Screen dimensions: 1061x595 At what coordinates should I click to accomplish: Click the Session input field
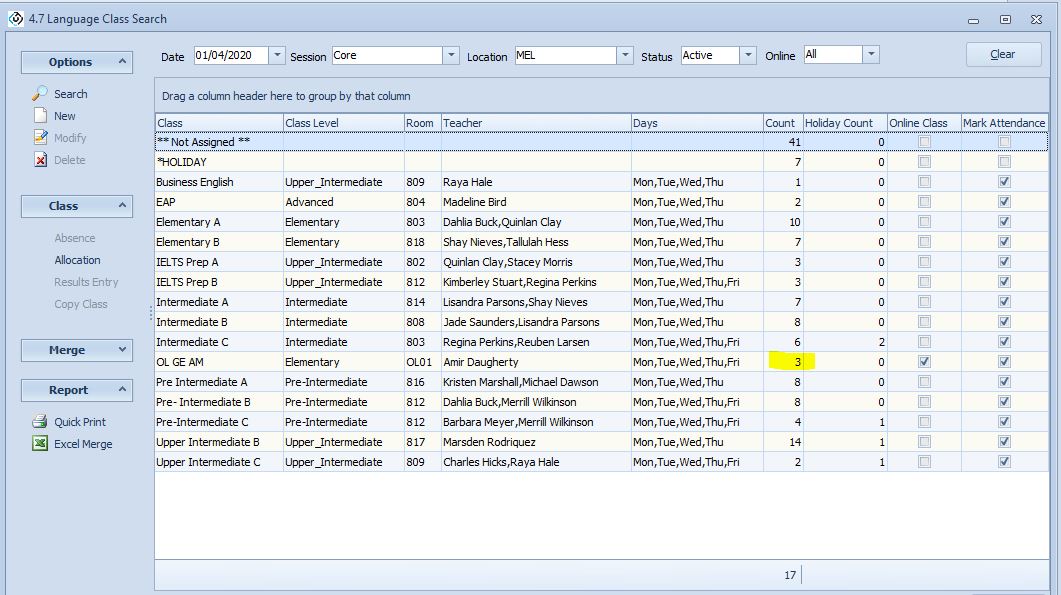point(386,56)
